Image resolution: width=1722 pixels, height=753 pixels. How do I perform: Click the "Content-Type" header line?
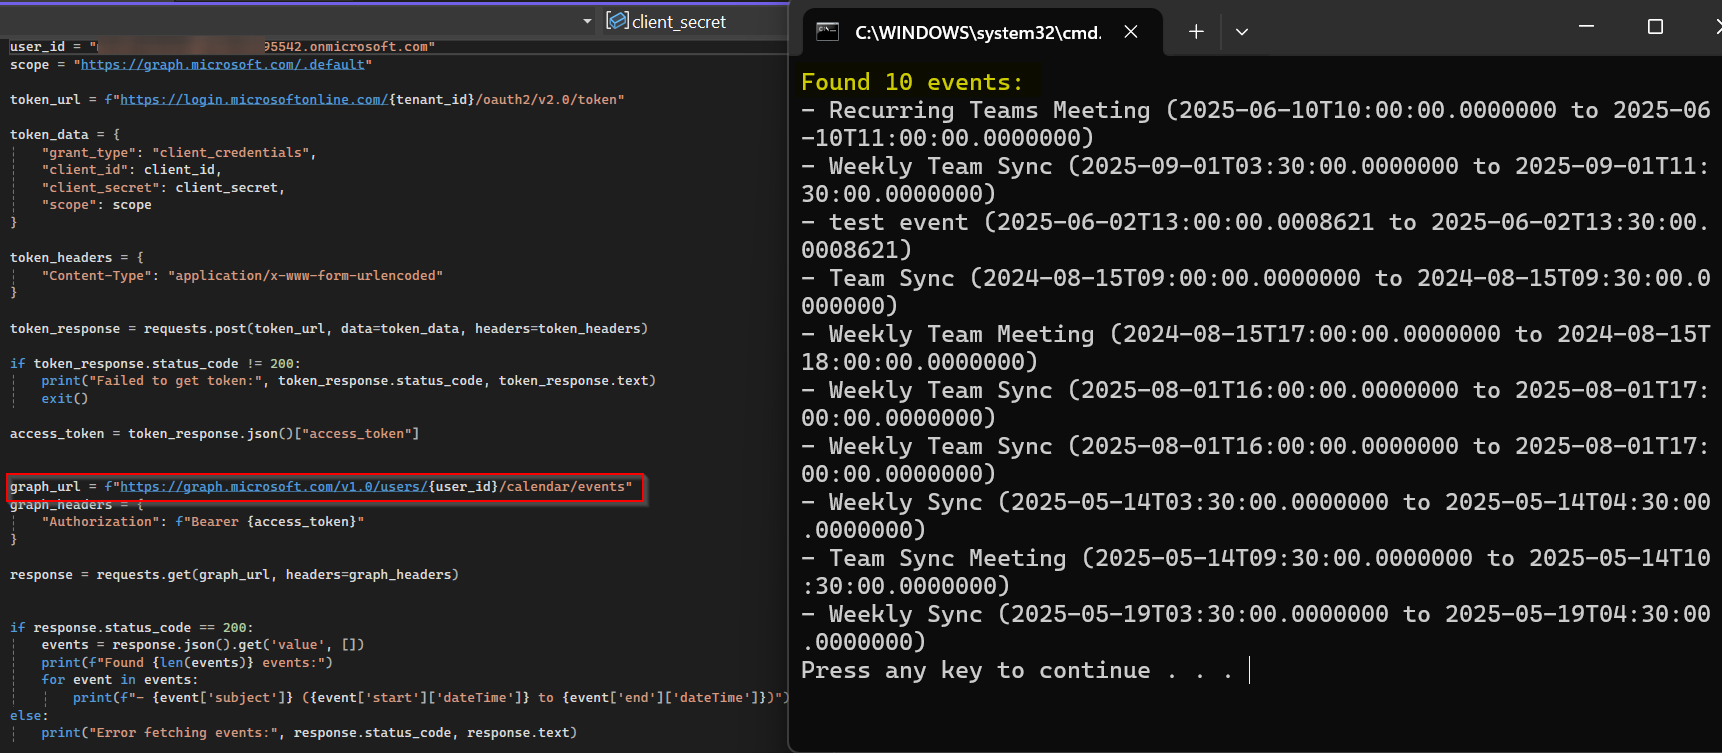click(x=242, y=276)
